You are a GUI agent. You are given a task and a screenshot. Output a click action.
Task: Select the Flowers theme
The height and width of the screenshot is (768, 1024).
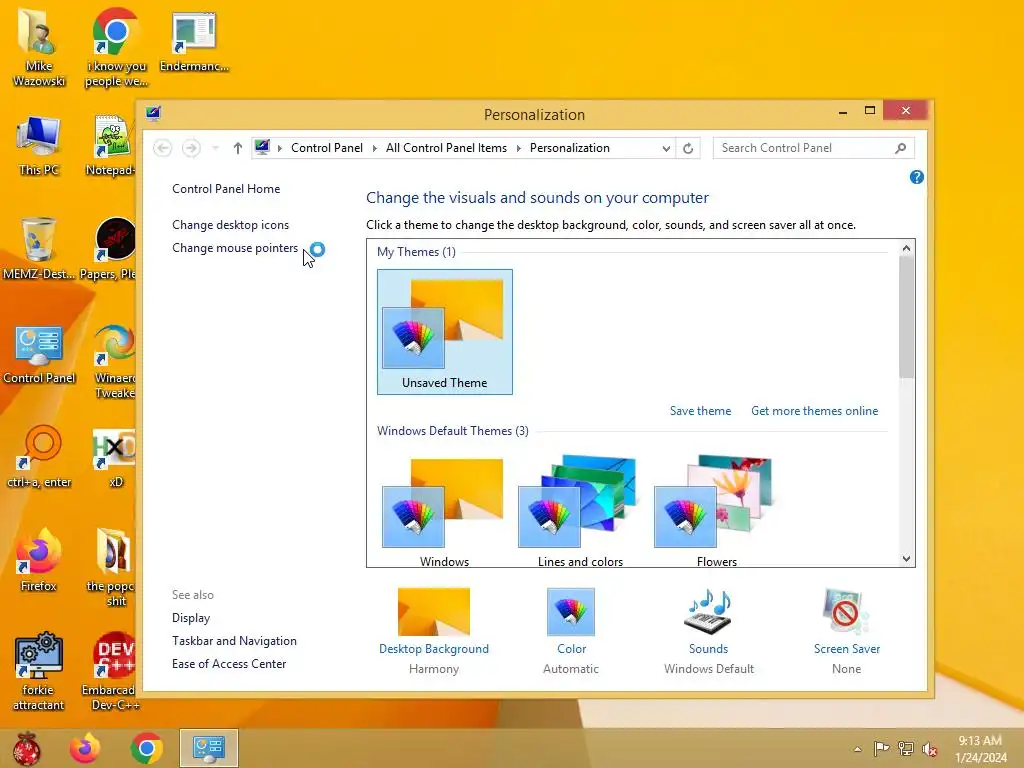716,511
